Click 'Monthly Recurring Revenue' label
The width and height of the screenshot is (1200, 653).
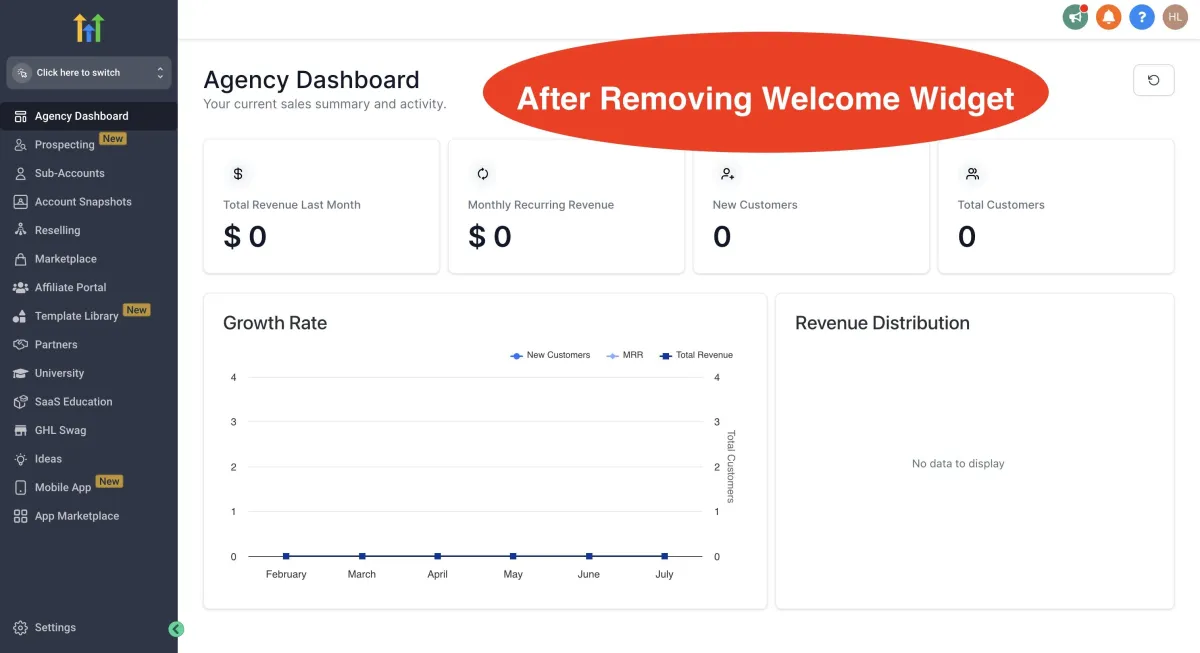[541, 205]
